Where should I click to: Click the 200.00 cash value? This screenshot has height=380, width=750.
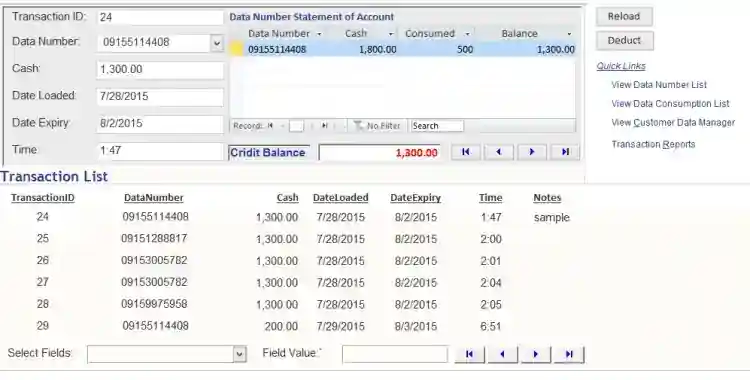pos(281,326)
